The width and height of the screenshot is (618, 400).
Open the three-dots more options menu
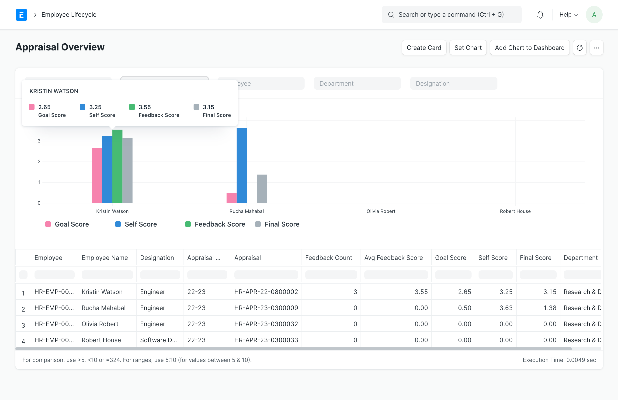click(597, 47)
